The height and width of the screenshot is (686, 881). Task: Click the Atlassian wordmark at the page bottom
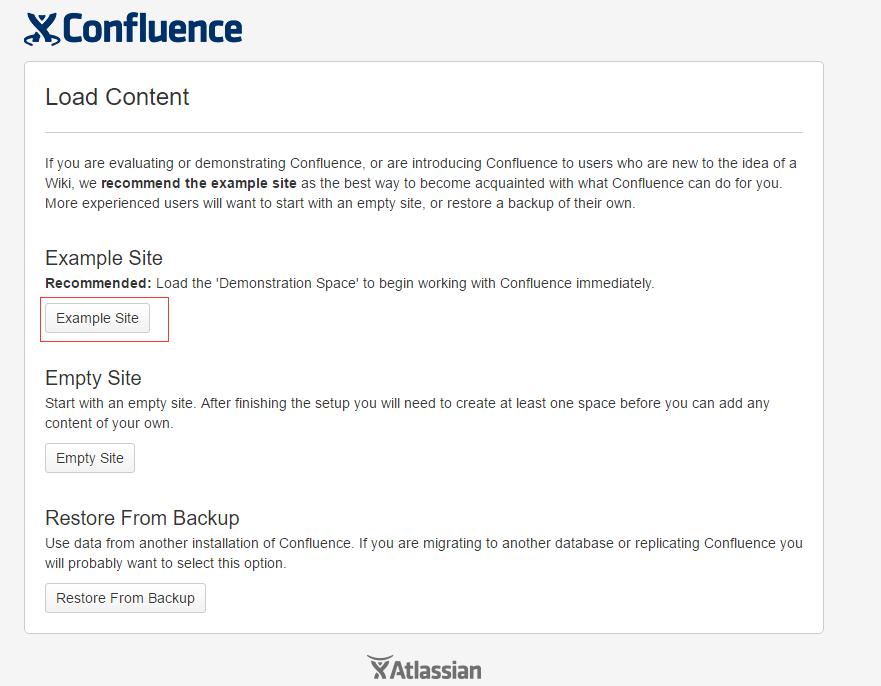pos(437,670)
